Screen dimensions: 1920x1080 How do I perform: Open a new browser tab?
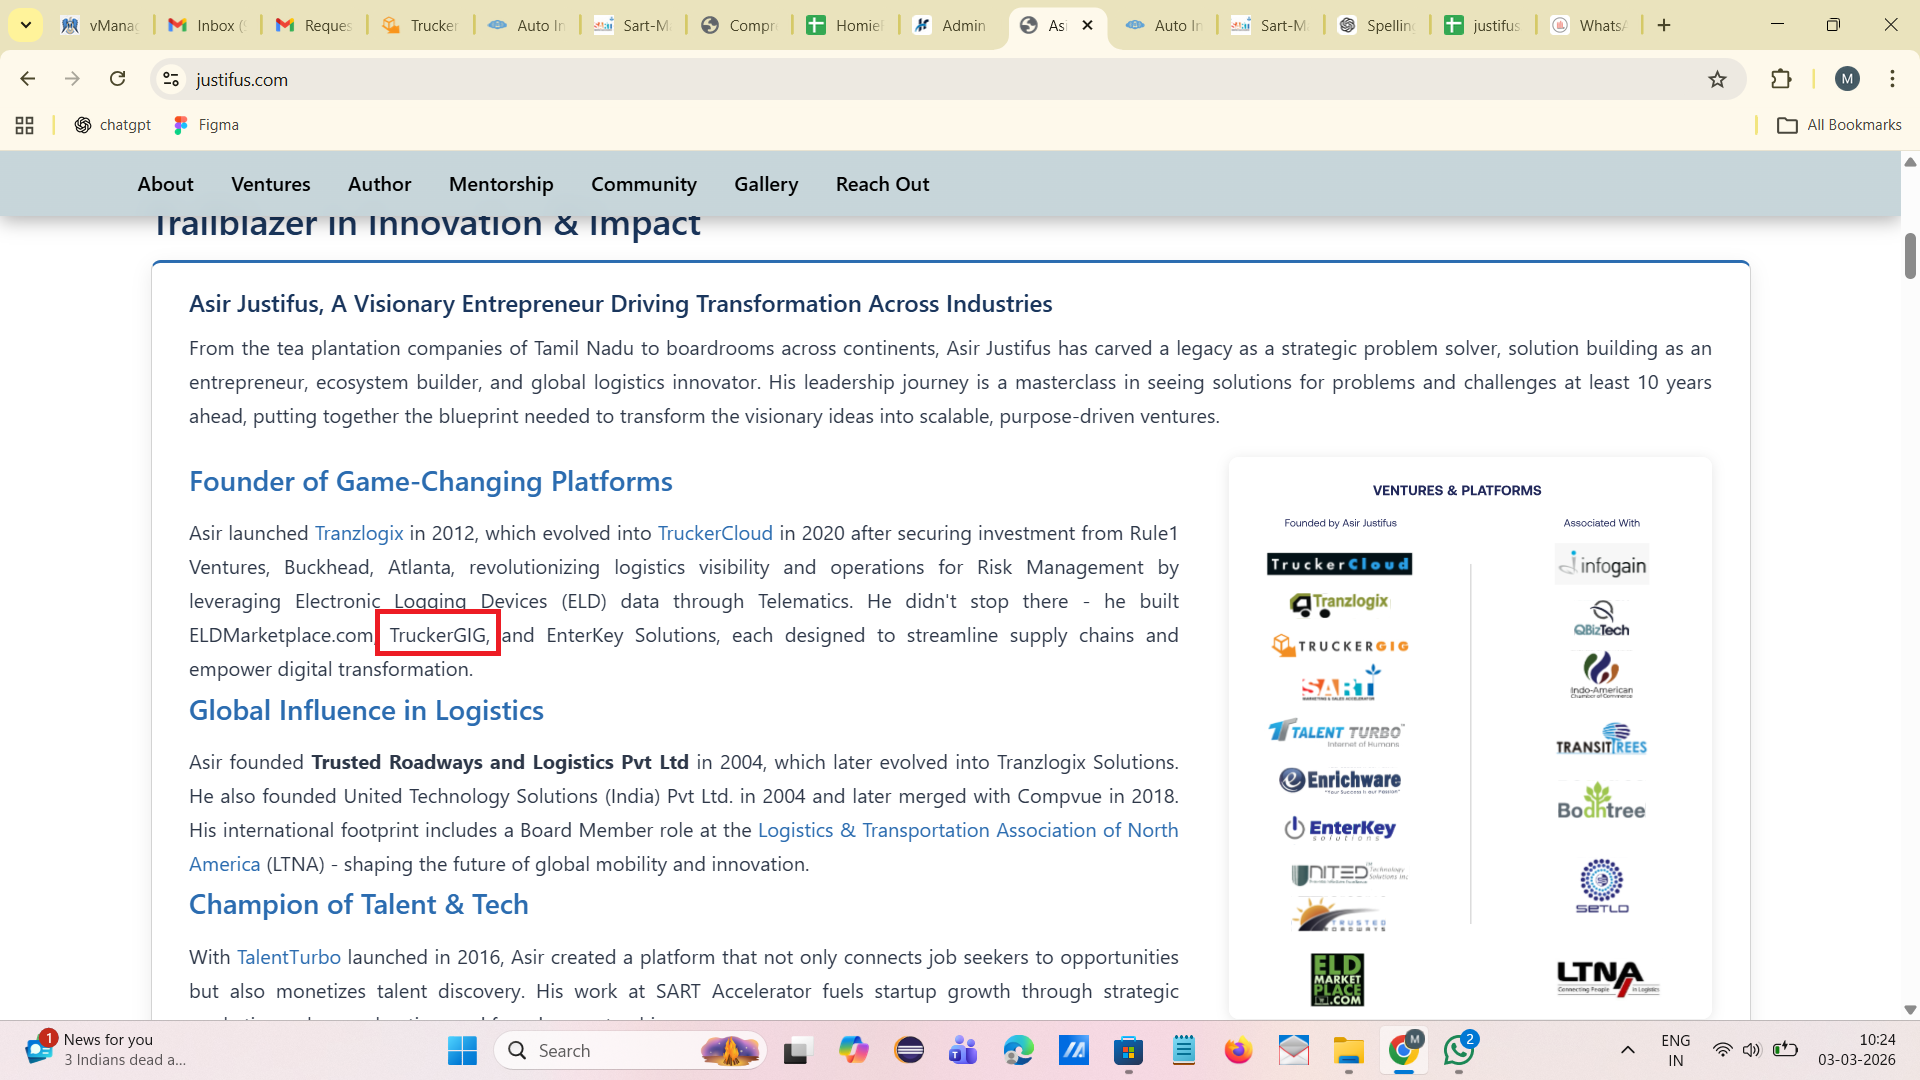(x=1664, y=25)
